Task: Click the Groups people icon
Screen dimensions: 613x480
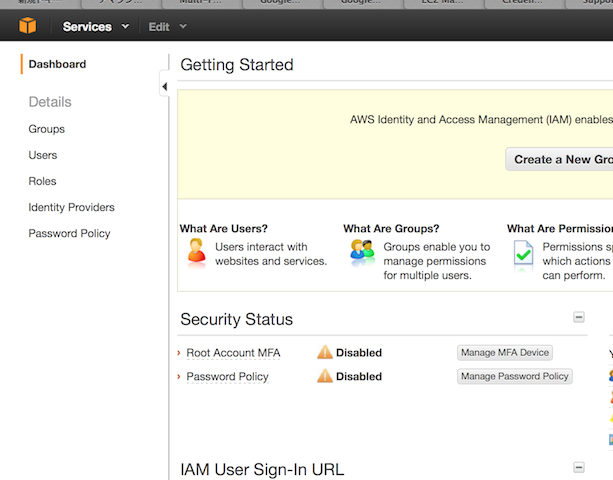Action: 362,253
